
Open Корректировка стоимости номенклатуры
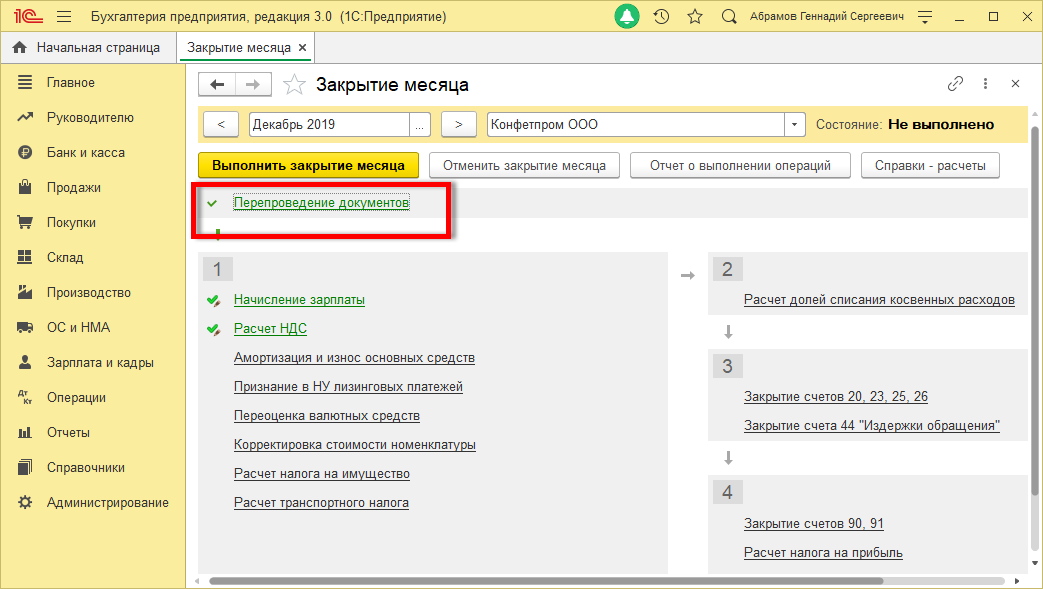click(x=355, y=445)
